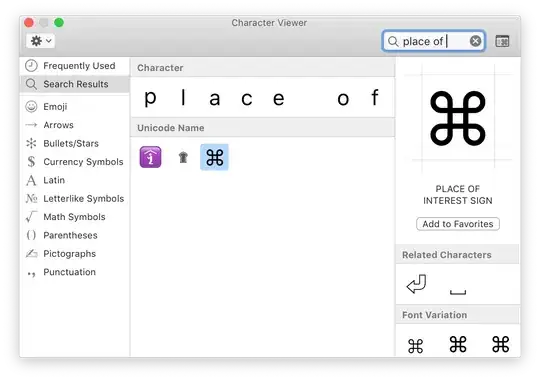Clear the search field with the X

[475, 41]
